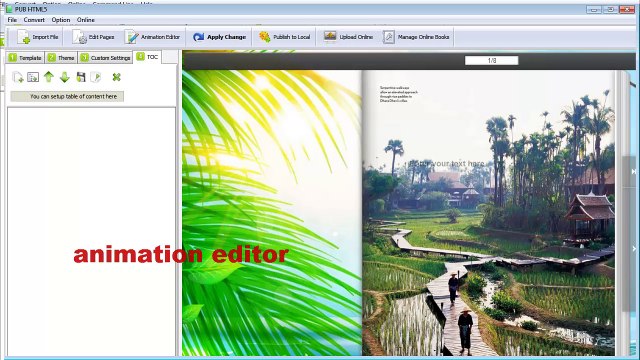Click Apply Change in the toolbar
Screen dimensions: 640x360
coord(220,37)
